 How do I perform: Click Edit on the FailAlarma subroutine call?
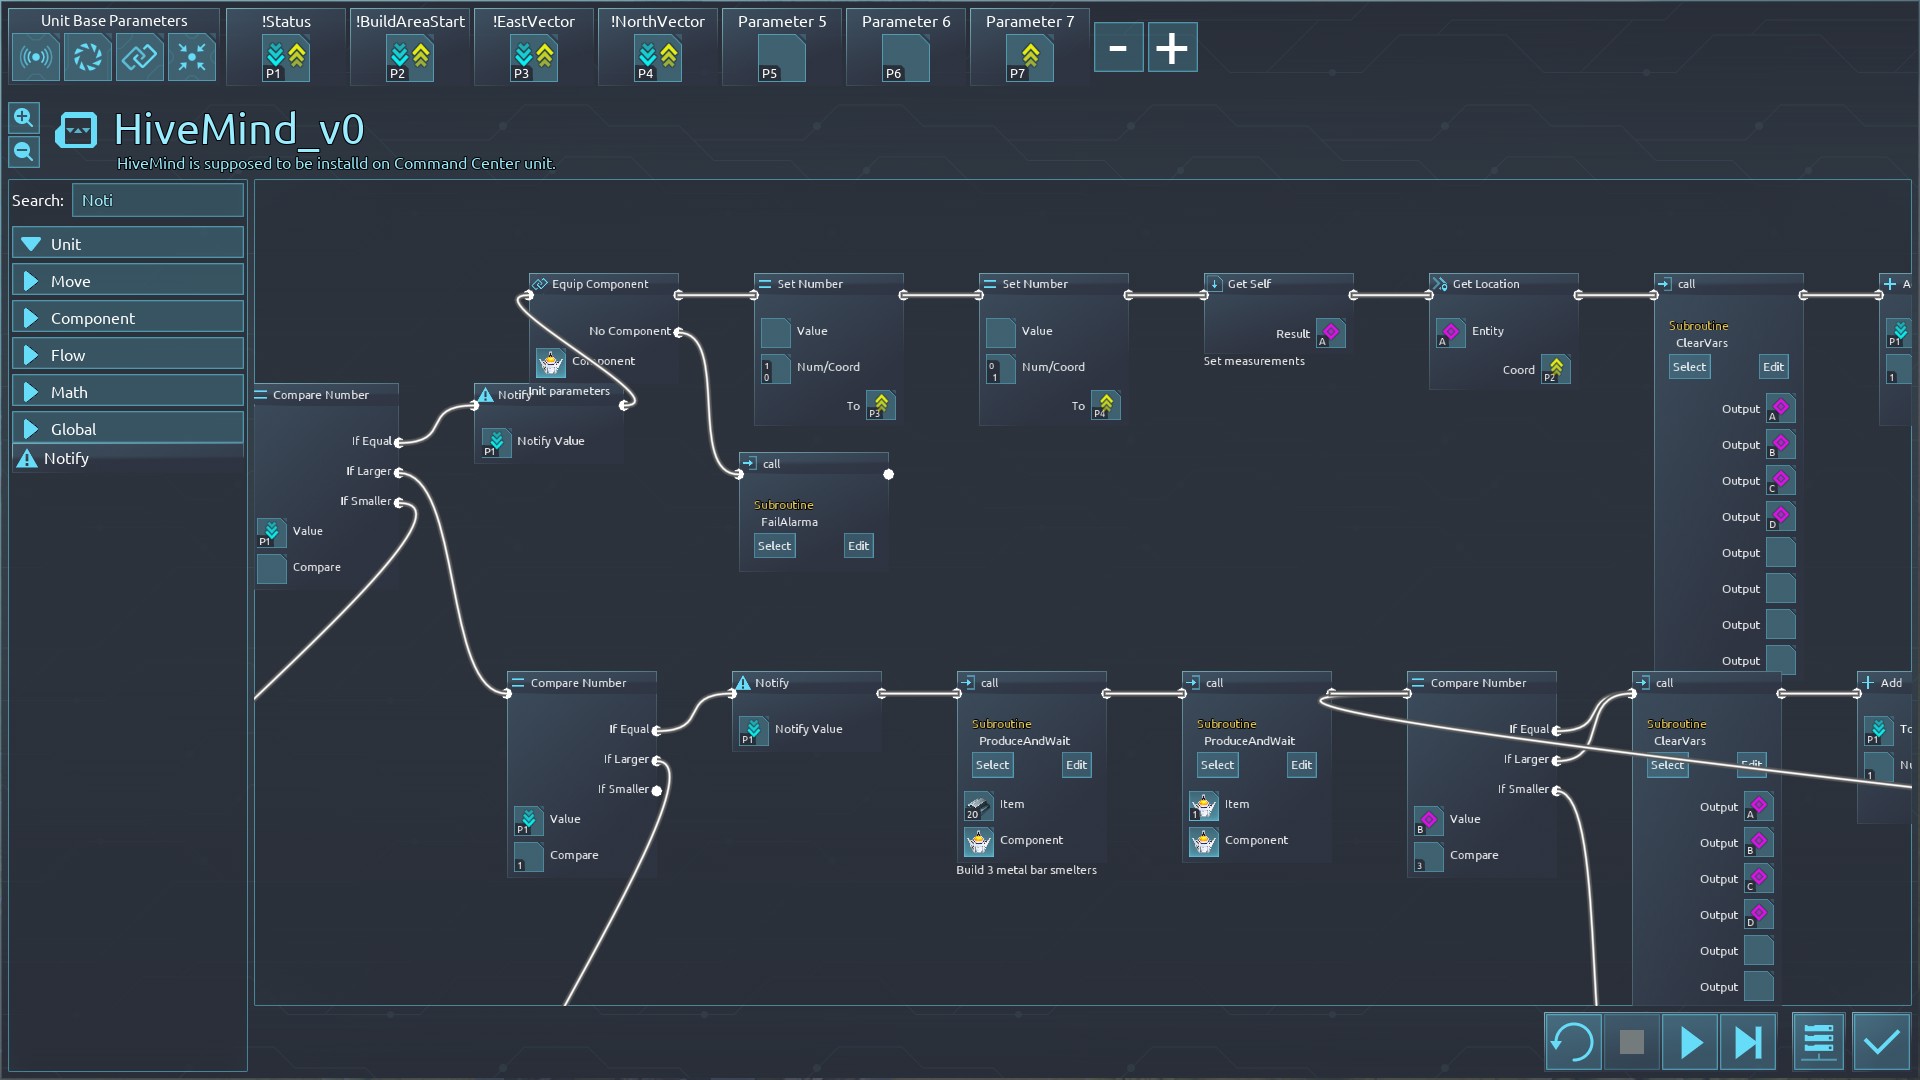(858, 546)
